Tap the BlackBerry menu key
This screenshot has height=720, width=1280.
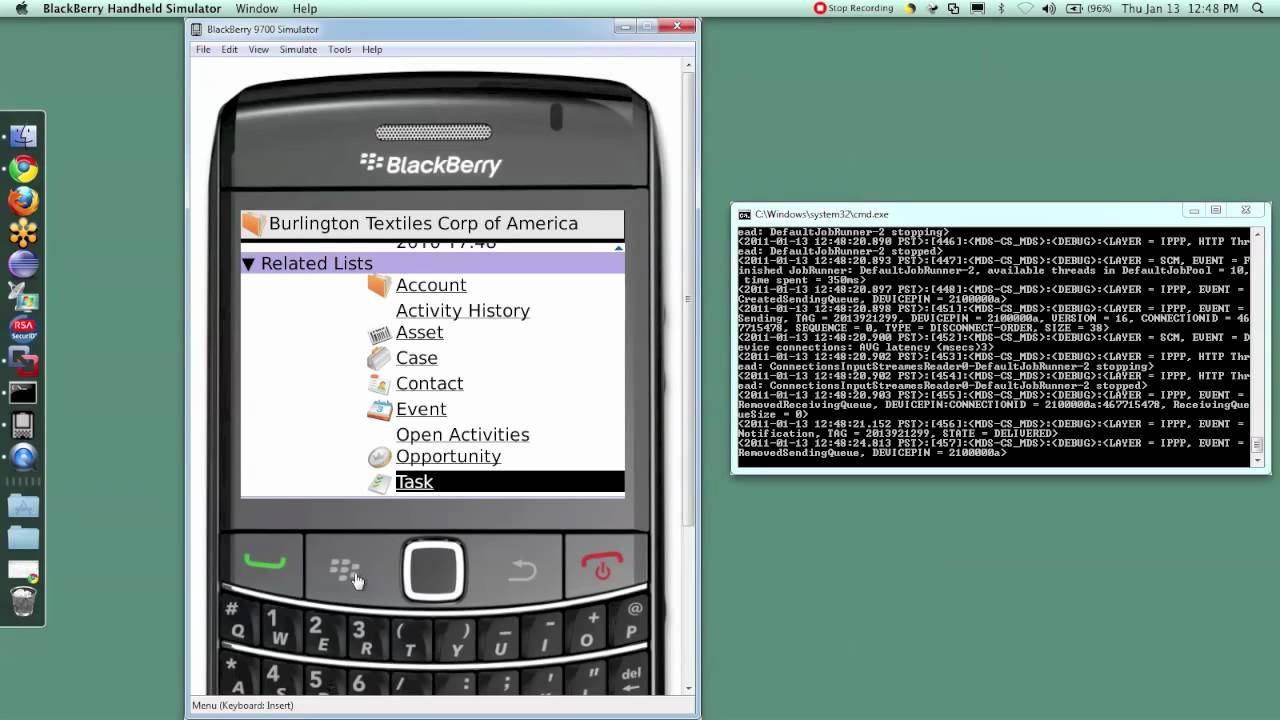pos(345,570)
